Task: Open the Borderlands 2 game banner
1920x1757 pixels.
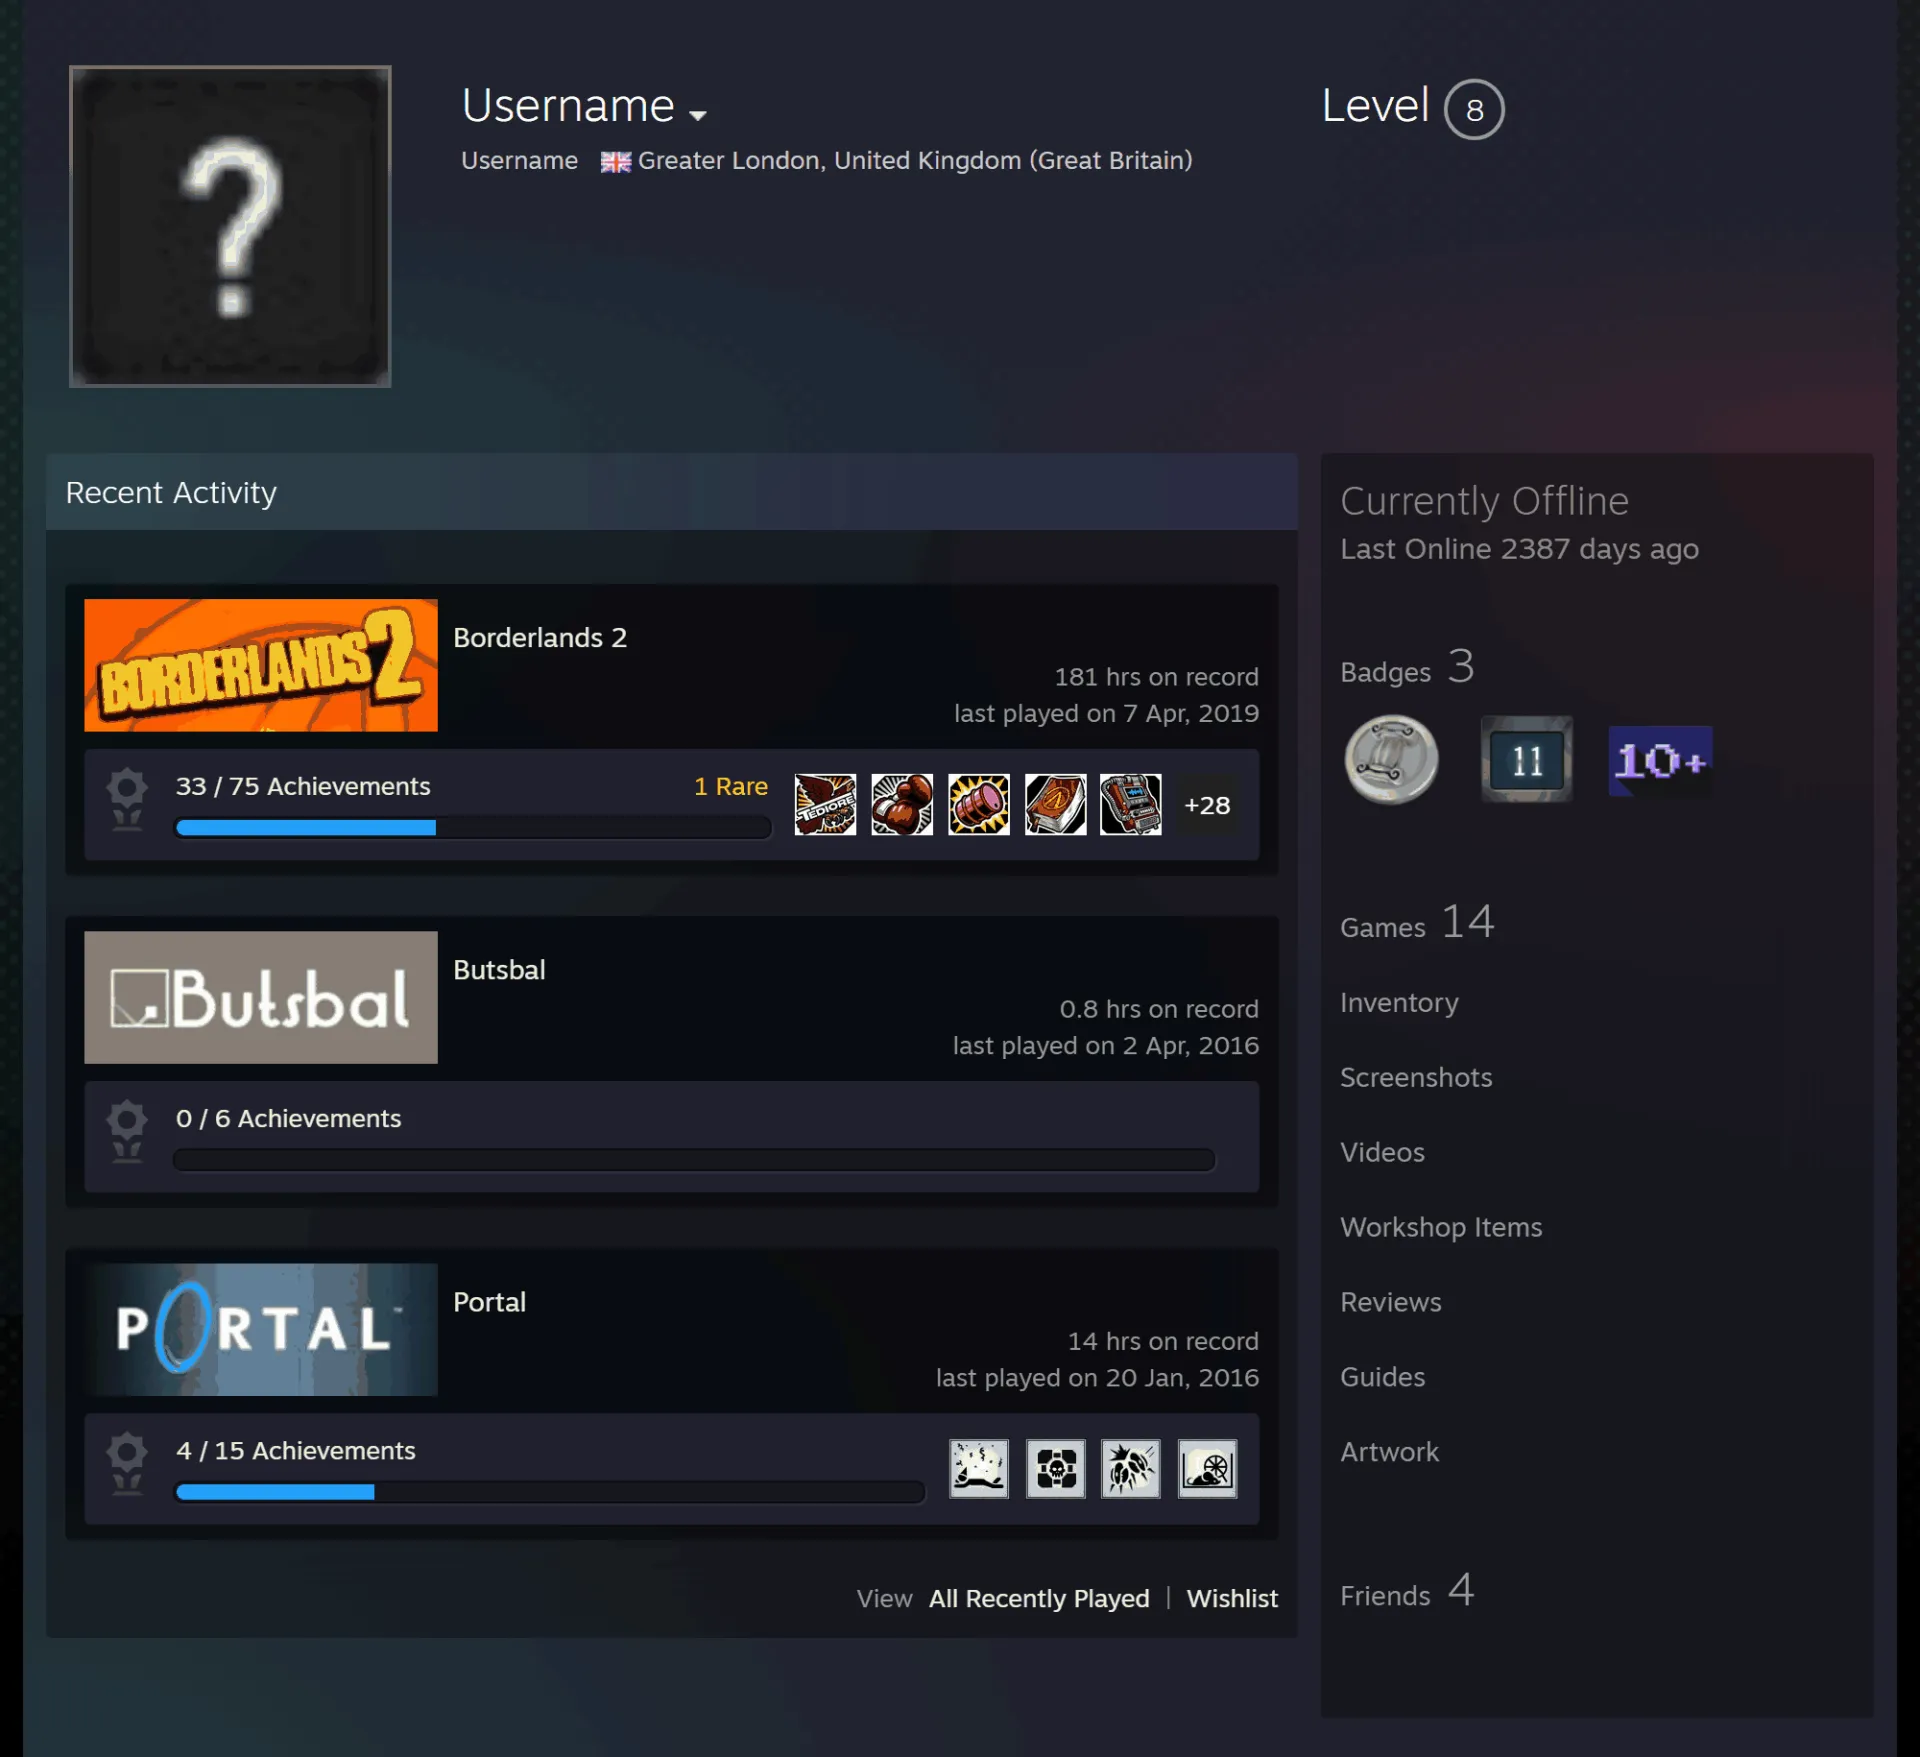Action: click(261, 665)
